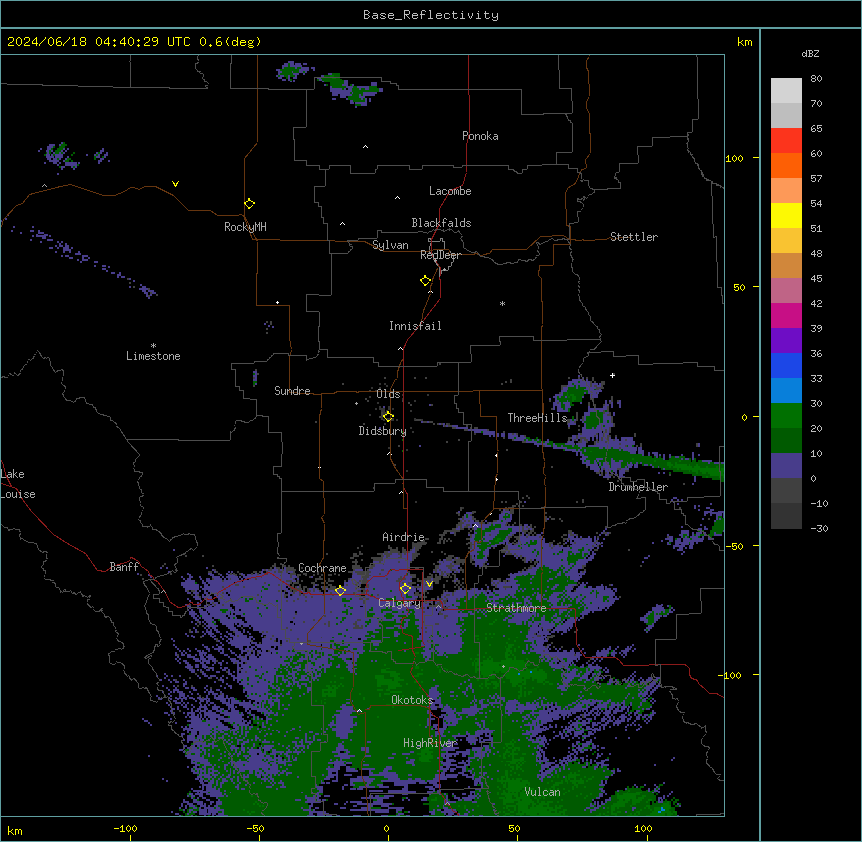This screenshot has height=842, width=862.
Task: Click the Didsbury city label
Action: pyautogui.click(x=382, y=431)
